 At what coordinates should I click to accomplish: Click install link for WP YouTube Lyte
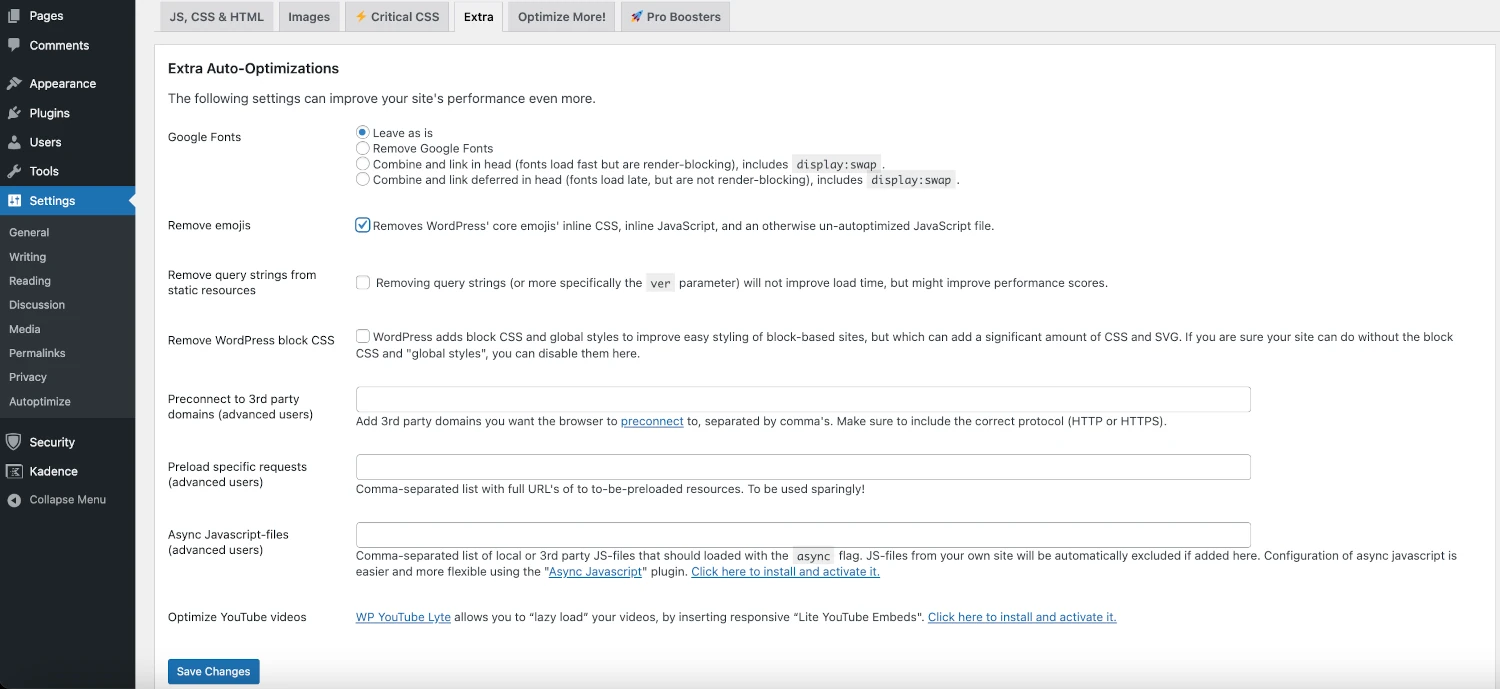(1022, 617)
